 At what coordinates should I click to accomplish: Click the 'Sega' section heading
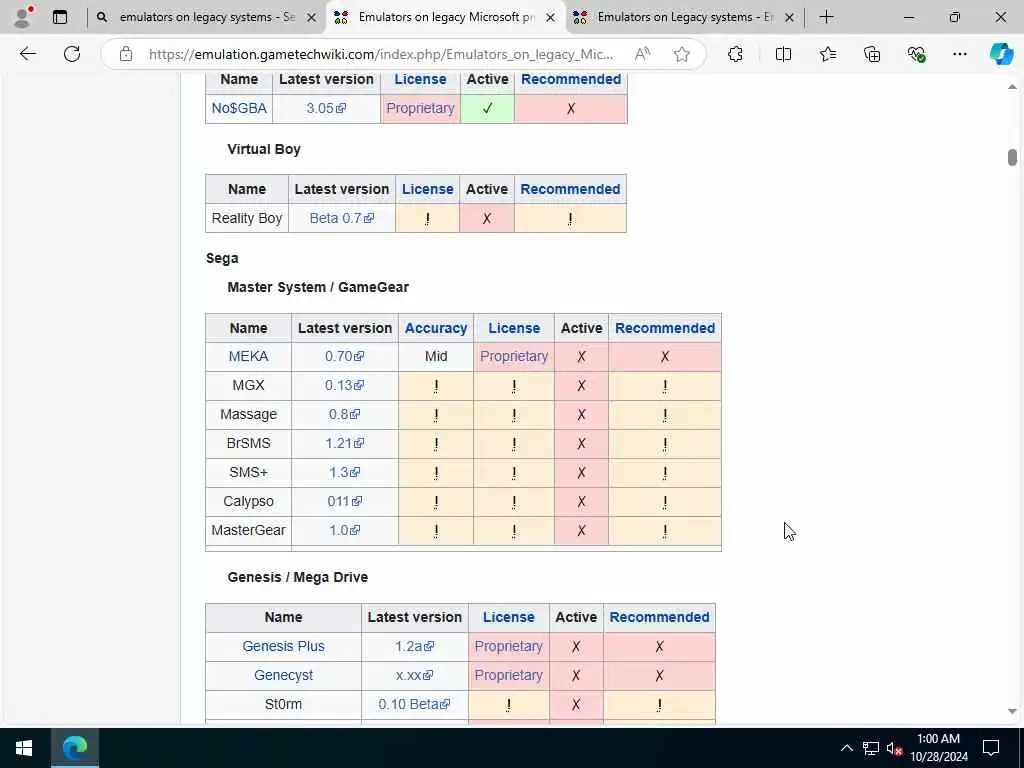222,259
